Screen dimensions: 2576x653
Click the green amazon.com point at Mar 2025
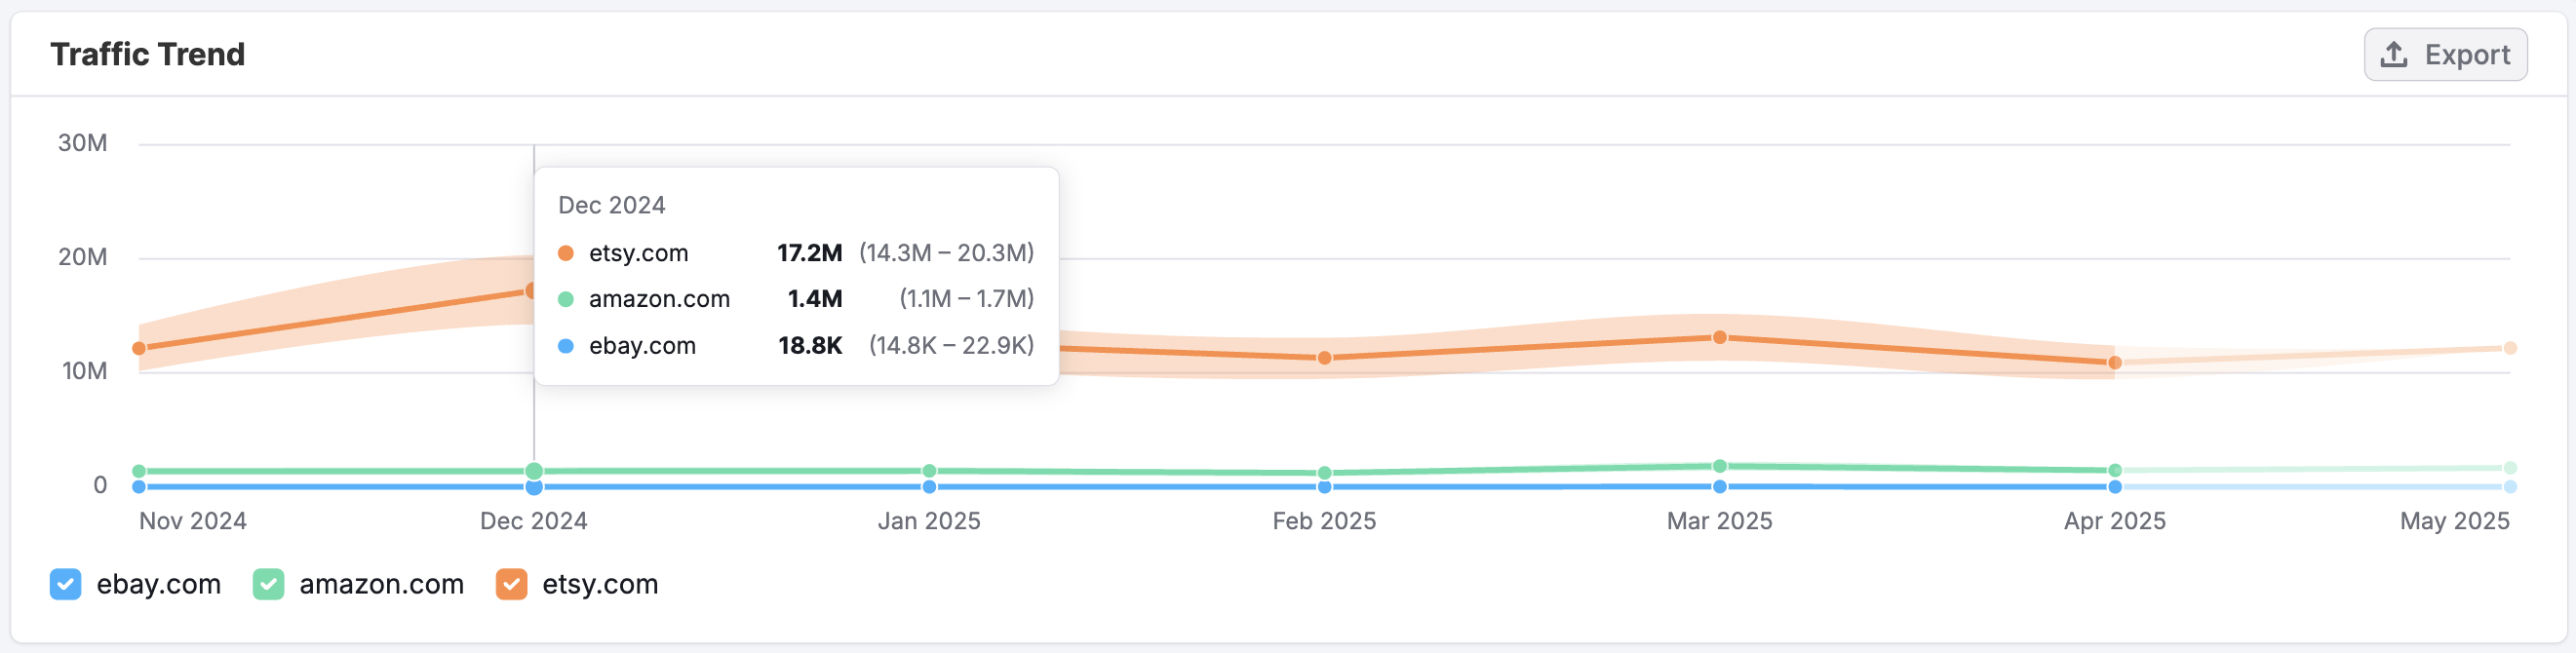pos(1719,467)
